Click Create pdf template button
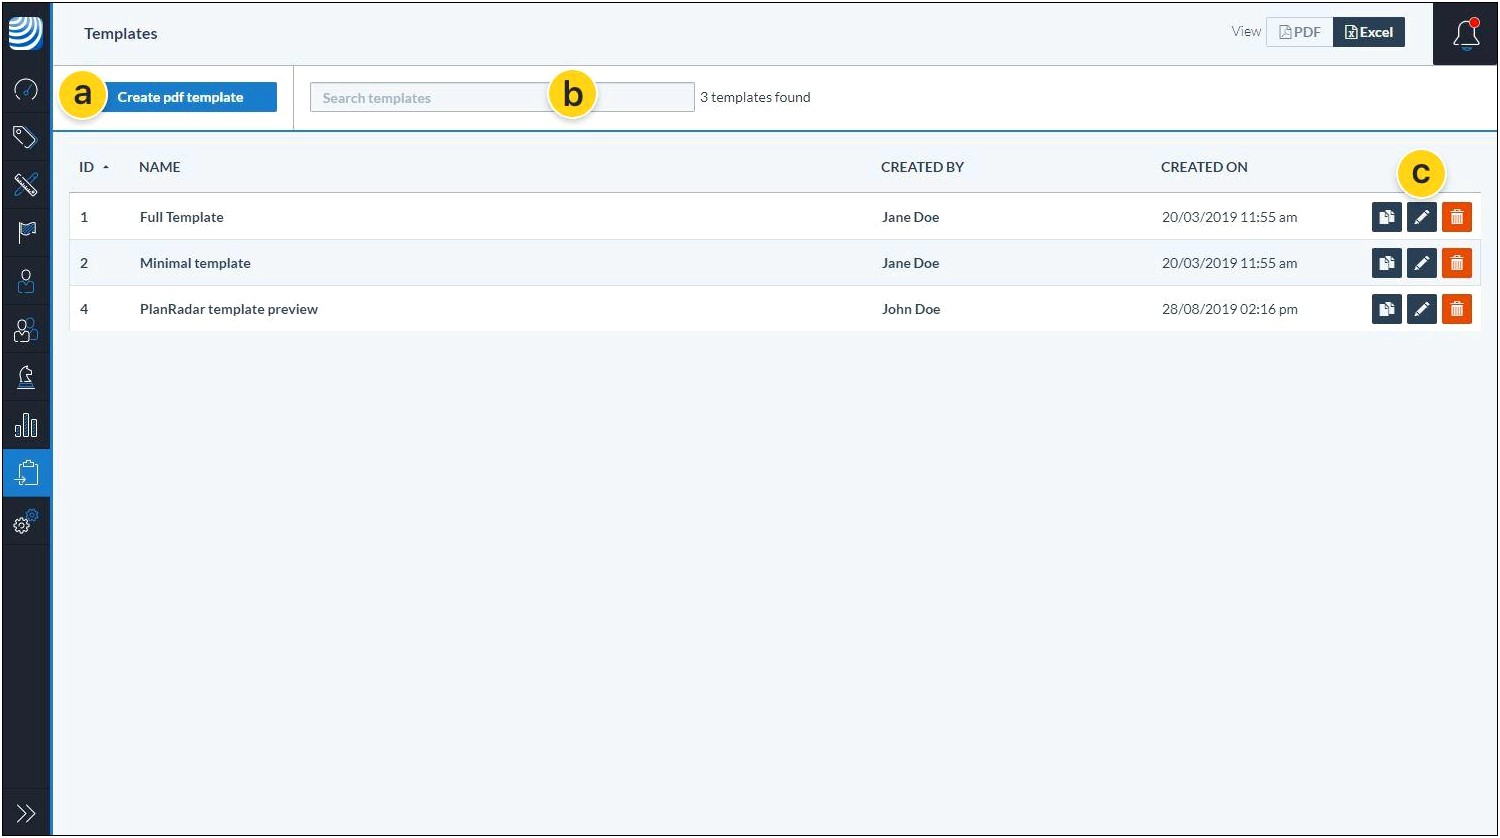This screenshot has width=1500, height=838. (180, 97)
